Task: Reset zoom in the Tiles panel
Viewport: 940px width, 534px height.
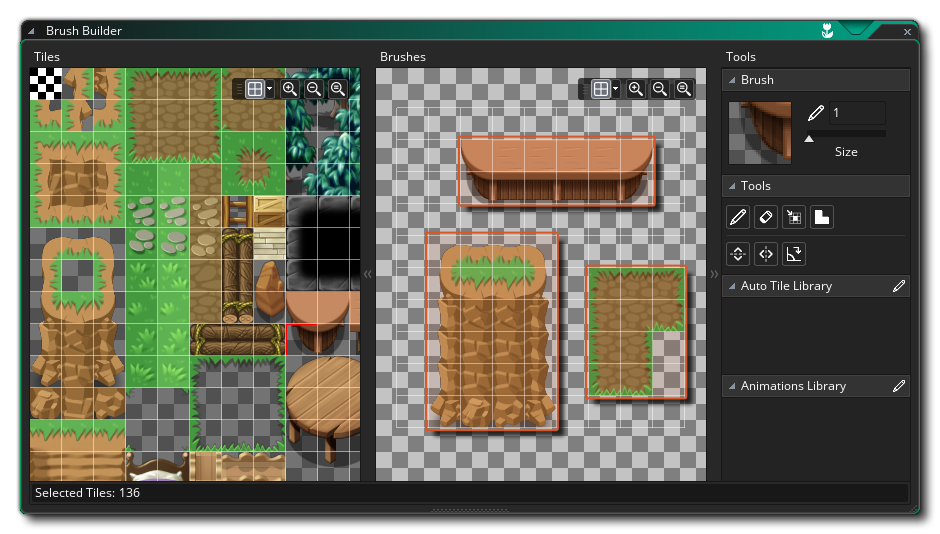Action: [338, 89]
